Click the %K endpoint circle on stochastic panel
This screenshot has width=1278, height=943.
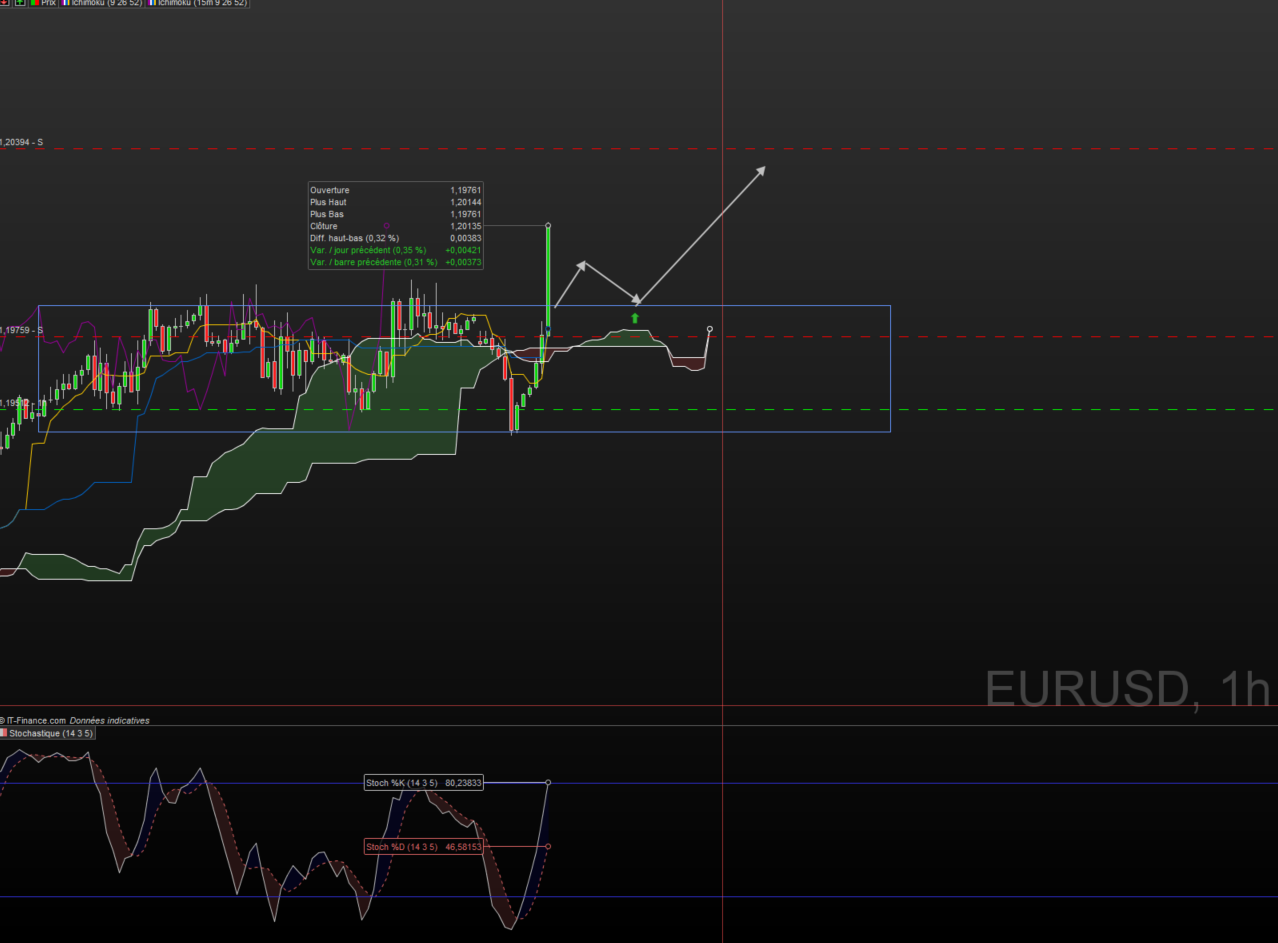click(x=548, y=782)
